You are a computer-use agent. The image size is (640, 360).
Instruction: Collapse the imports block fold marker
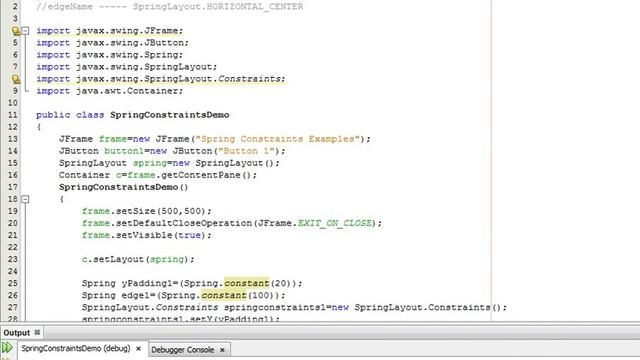[x=25, y=31]
